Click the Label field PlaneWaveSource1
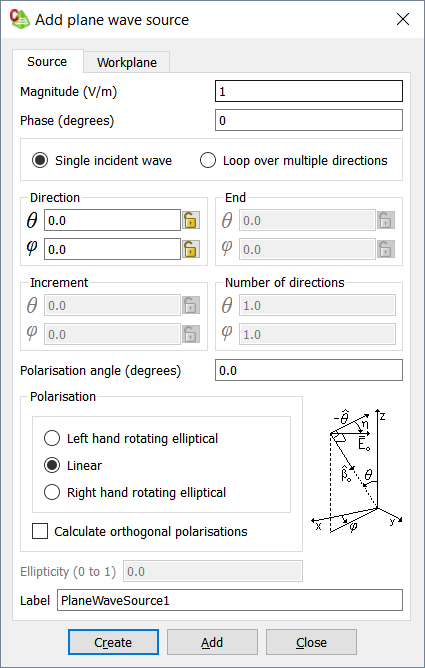Screen dimensions: 425x668 pos(230,600)
